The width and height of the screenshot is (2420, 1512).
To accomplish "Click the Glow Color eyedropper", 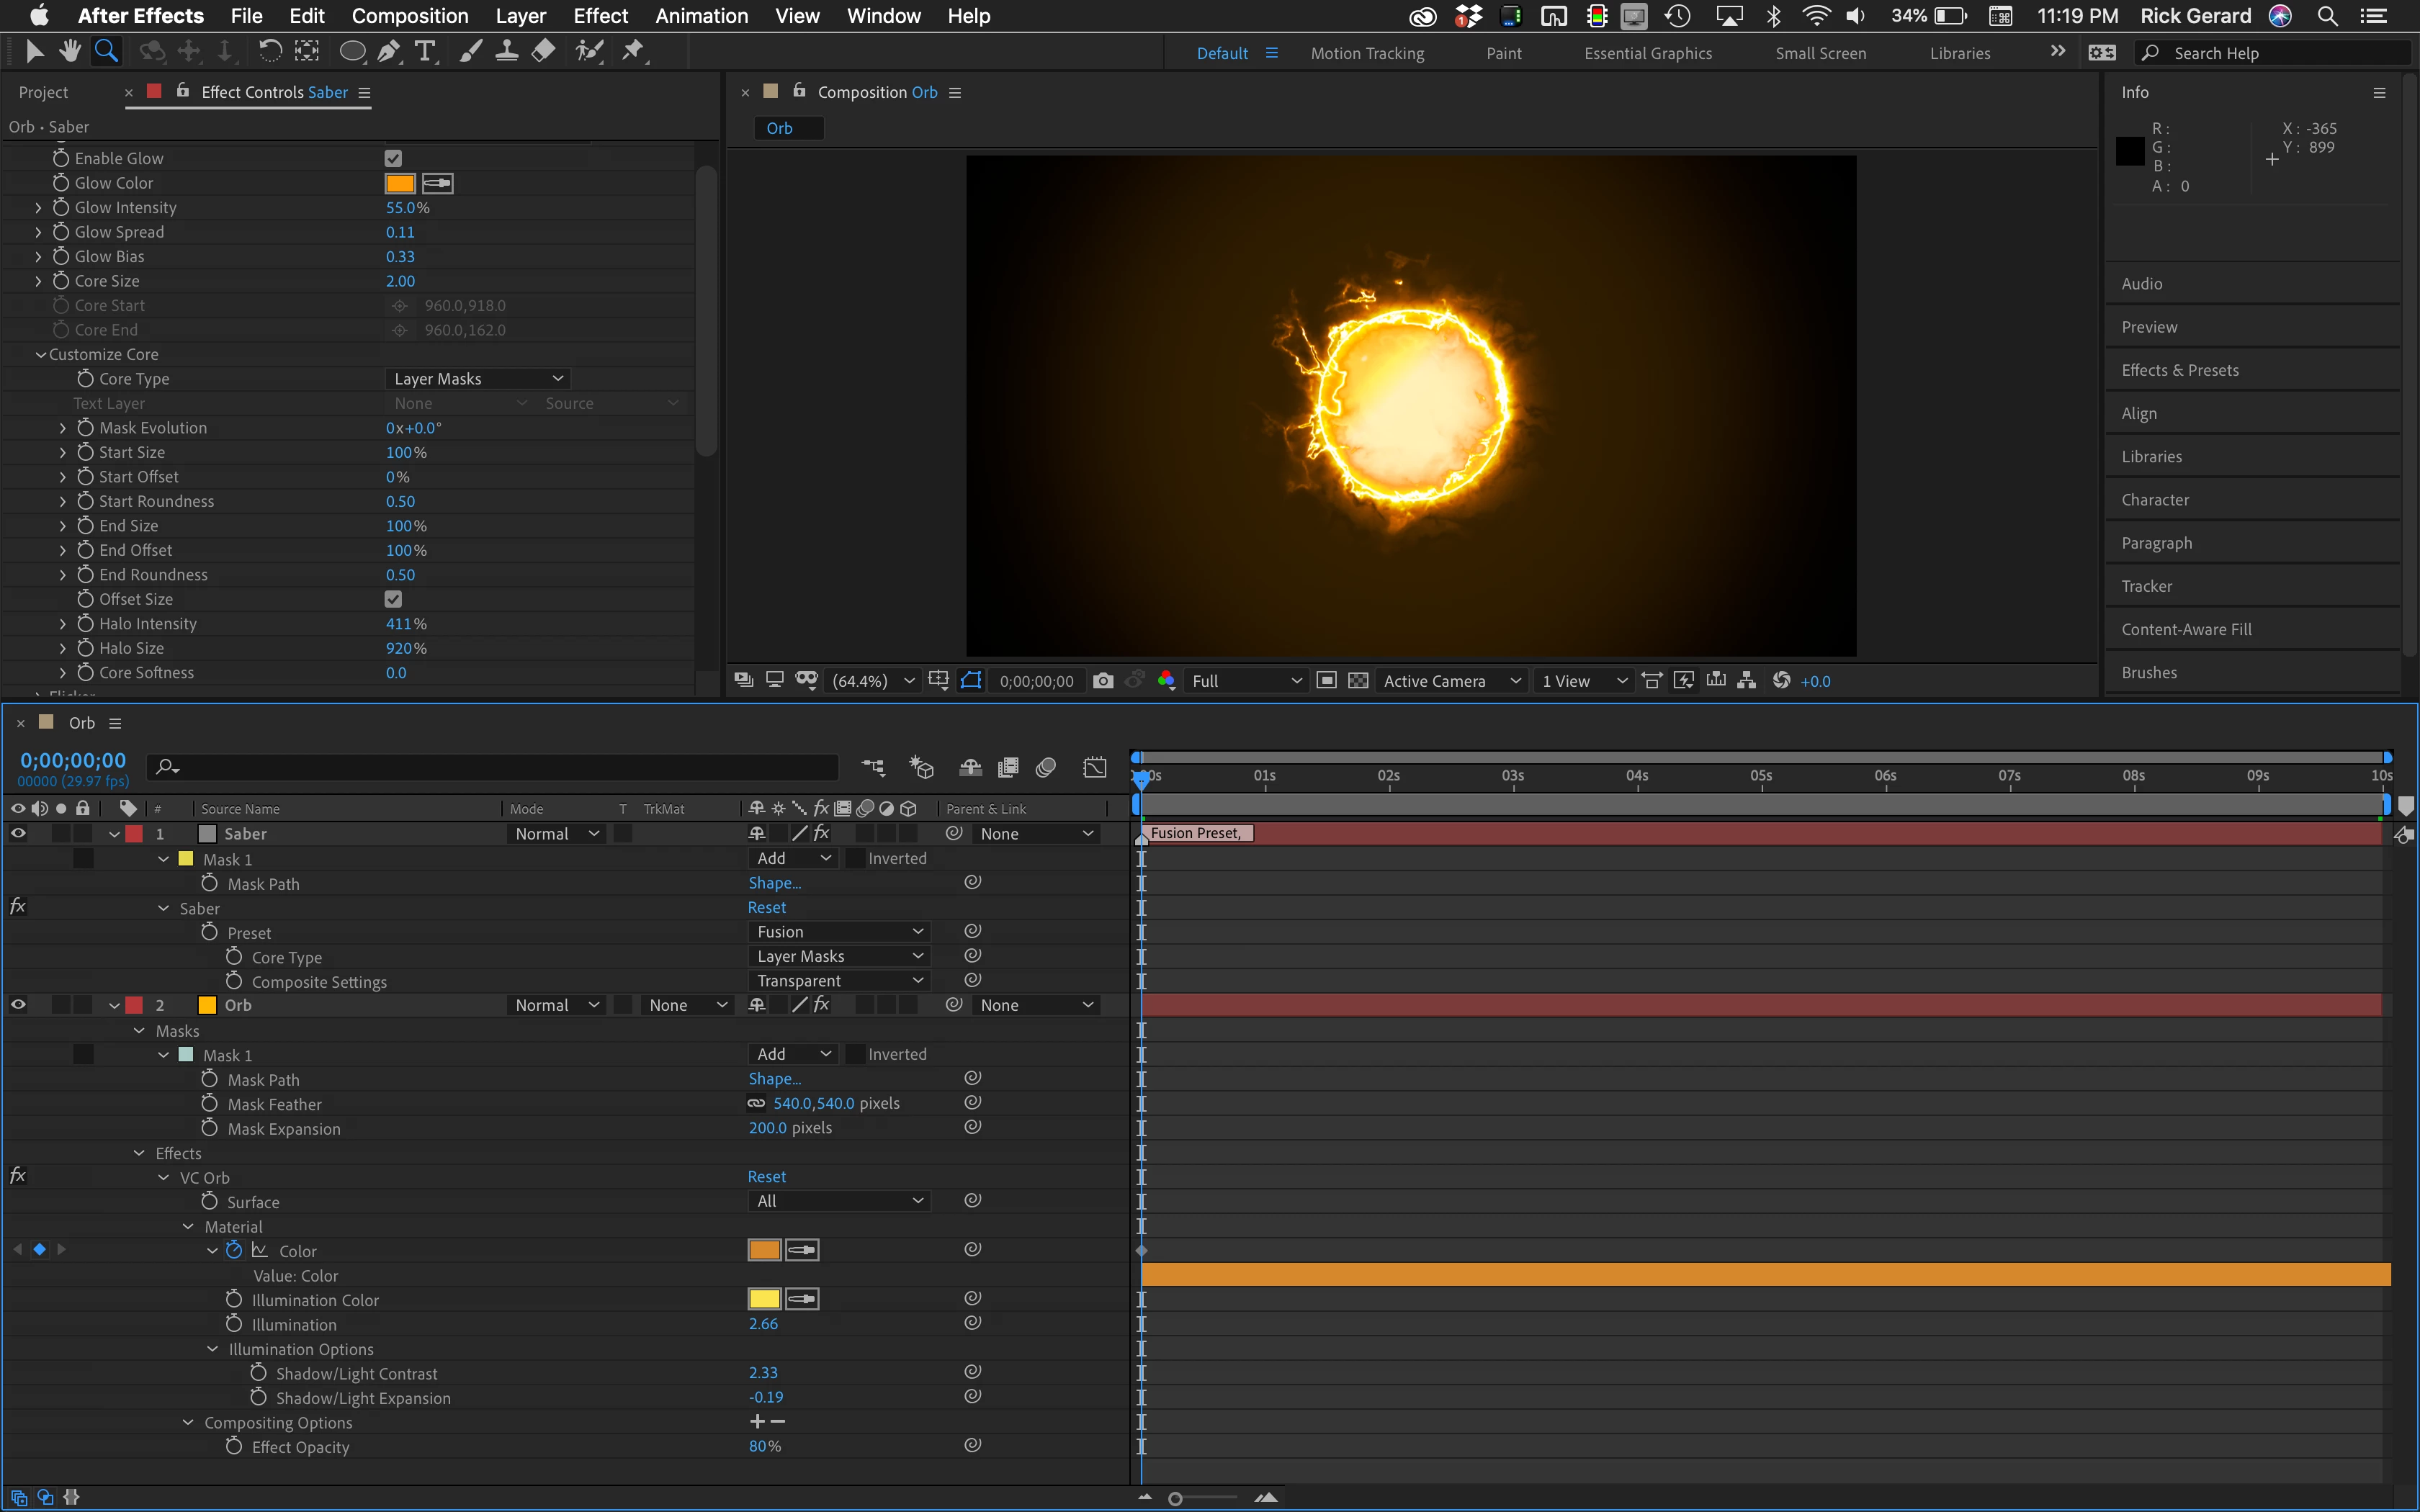I will 437,183.
